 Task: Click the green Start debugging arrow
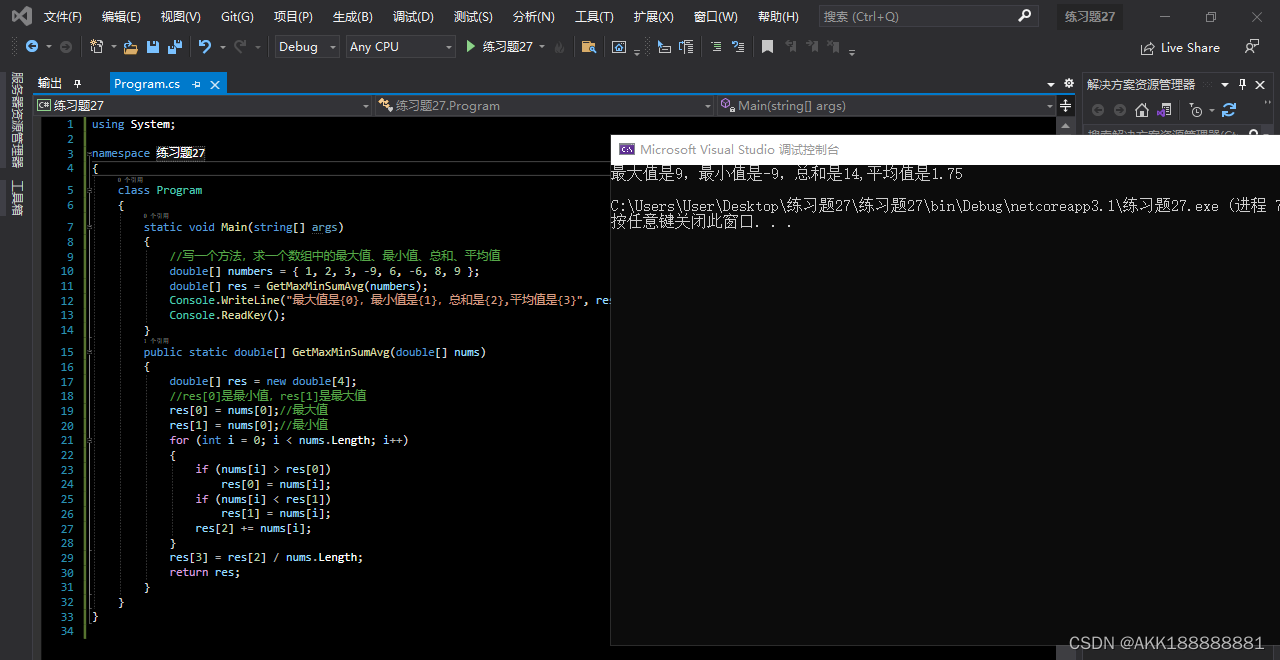point(471,47)
